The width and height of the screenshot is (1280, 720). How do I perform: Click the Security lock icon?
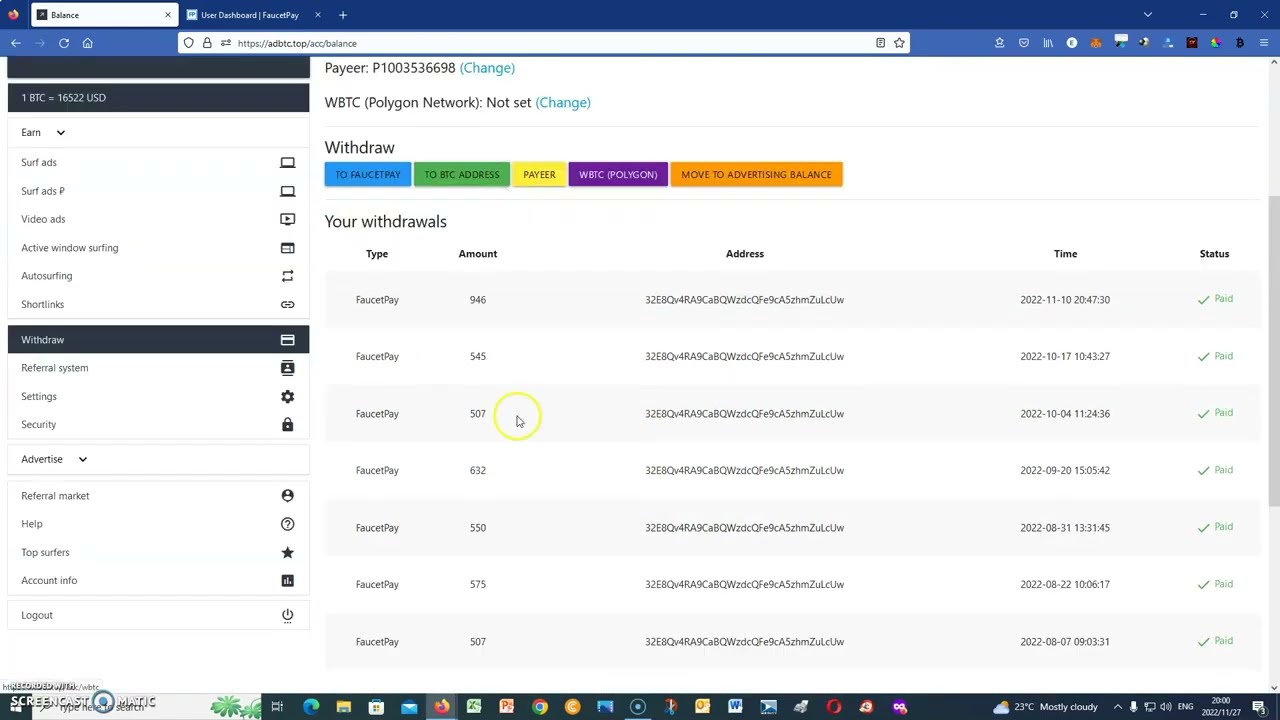287,424
